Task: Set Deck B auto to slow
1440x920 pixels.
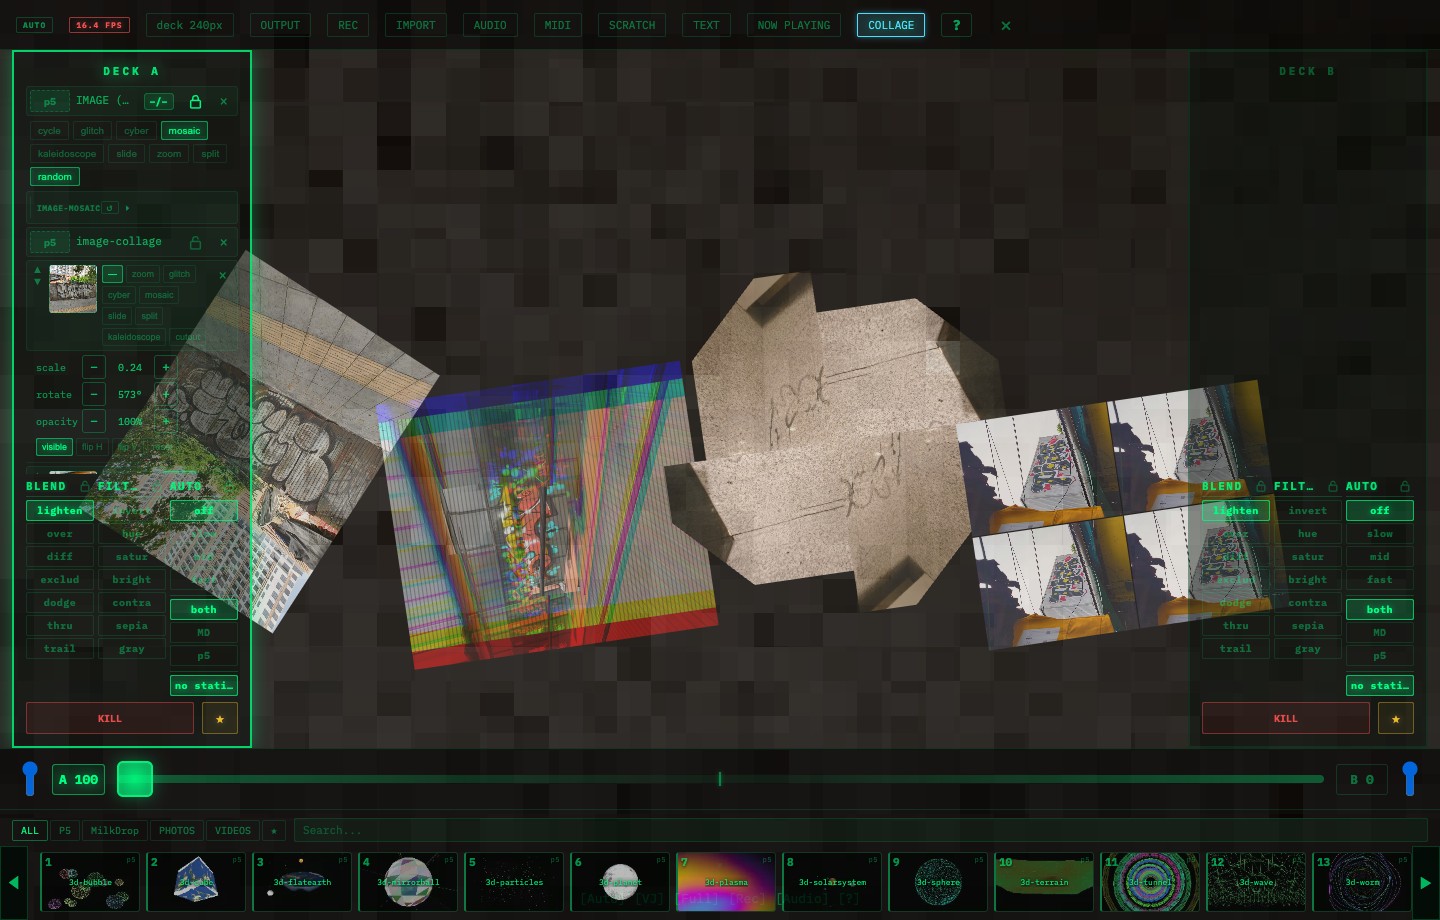Action: pyautogui.click(x=1380, y=534)
